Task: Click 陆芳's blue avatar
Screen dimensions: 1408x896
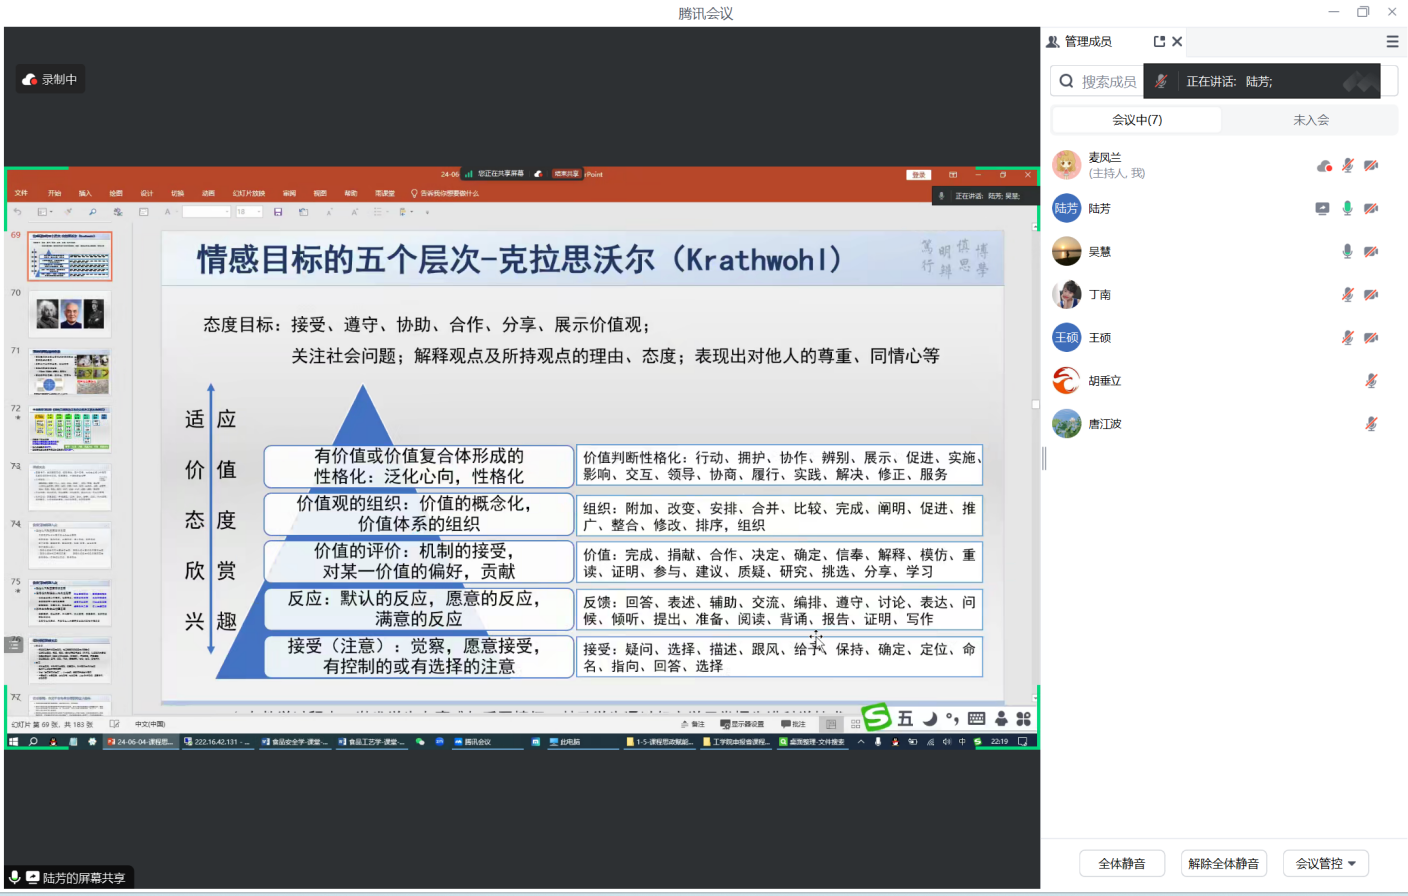Action: 1066,209
